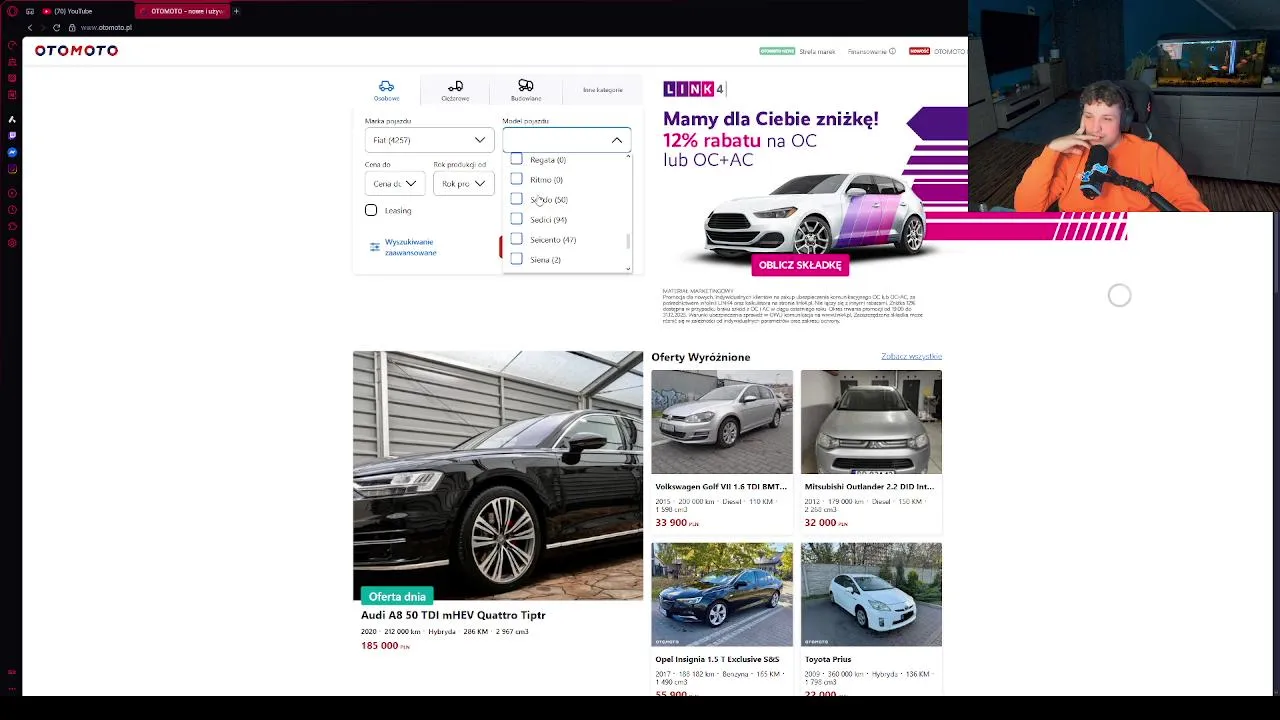Screen dimensions: 1280x720
Task: Open sidebar settings gear icon
Action: pyautogui.click(x=12, y=243)
